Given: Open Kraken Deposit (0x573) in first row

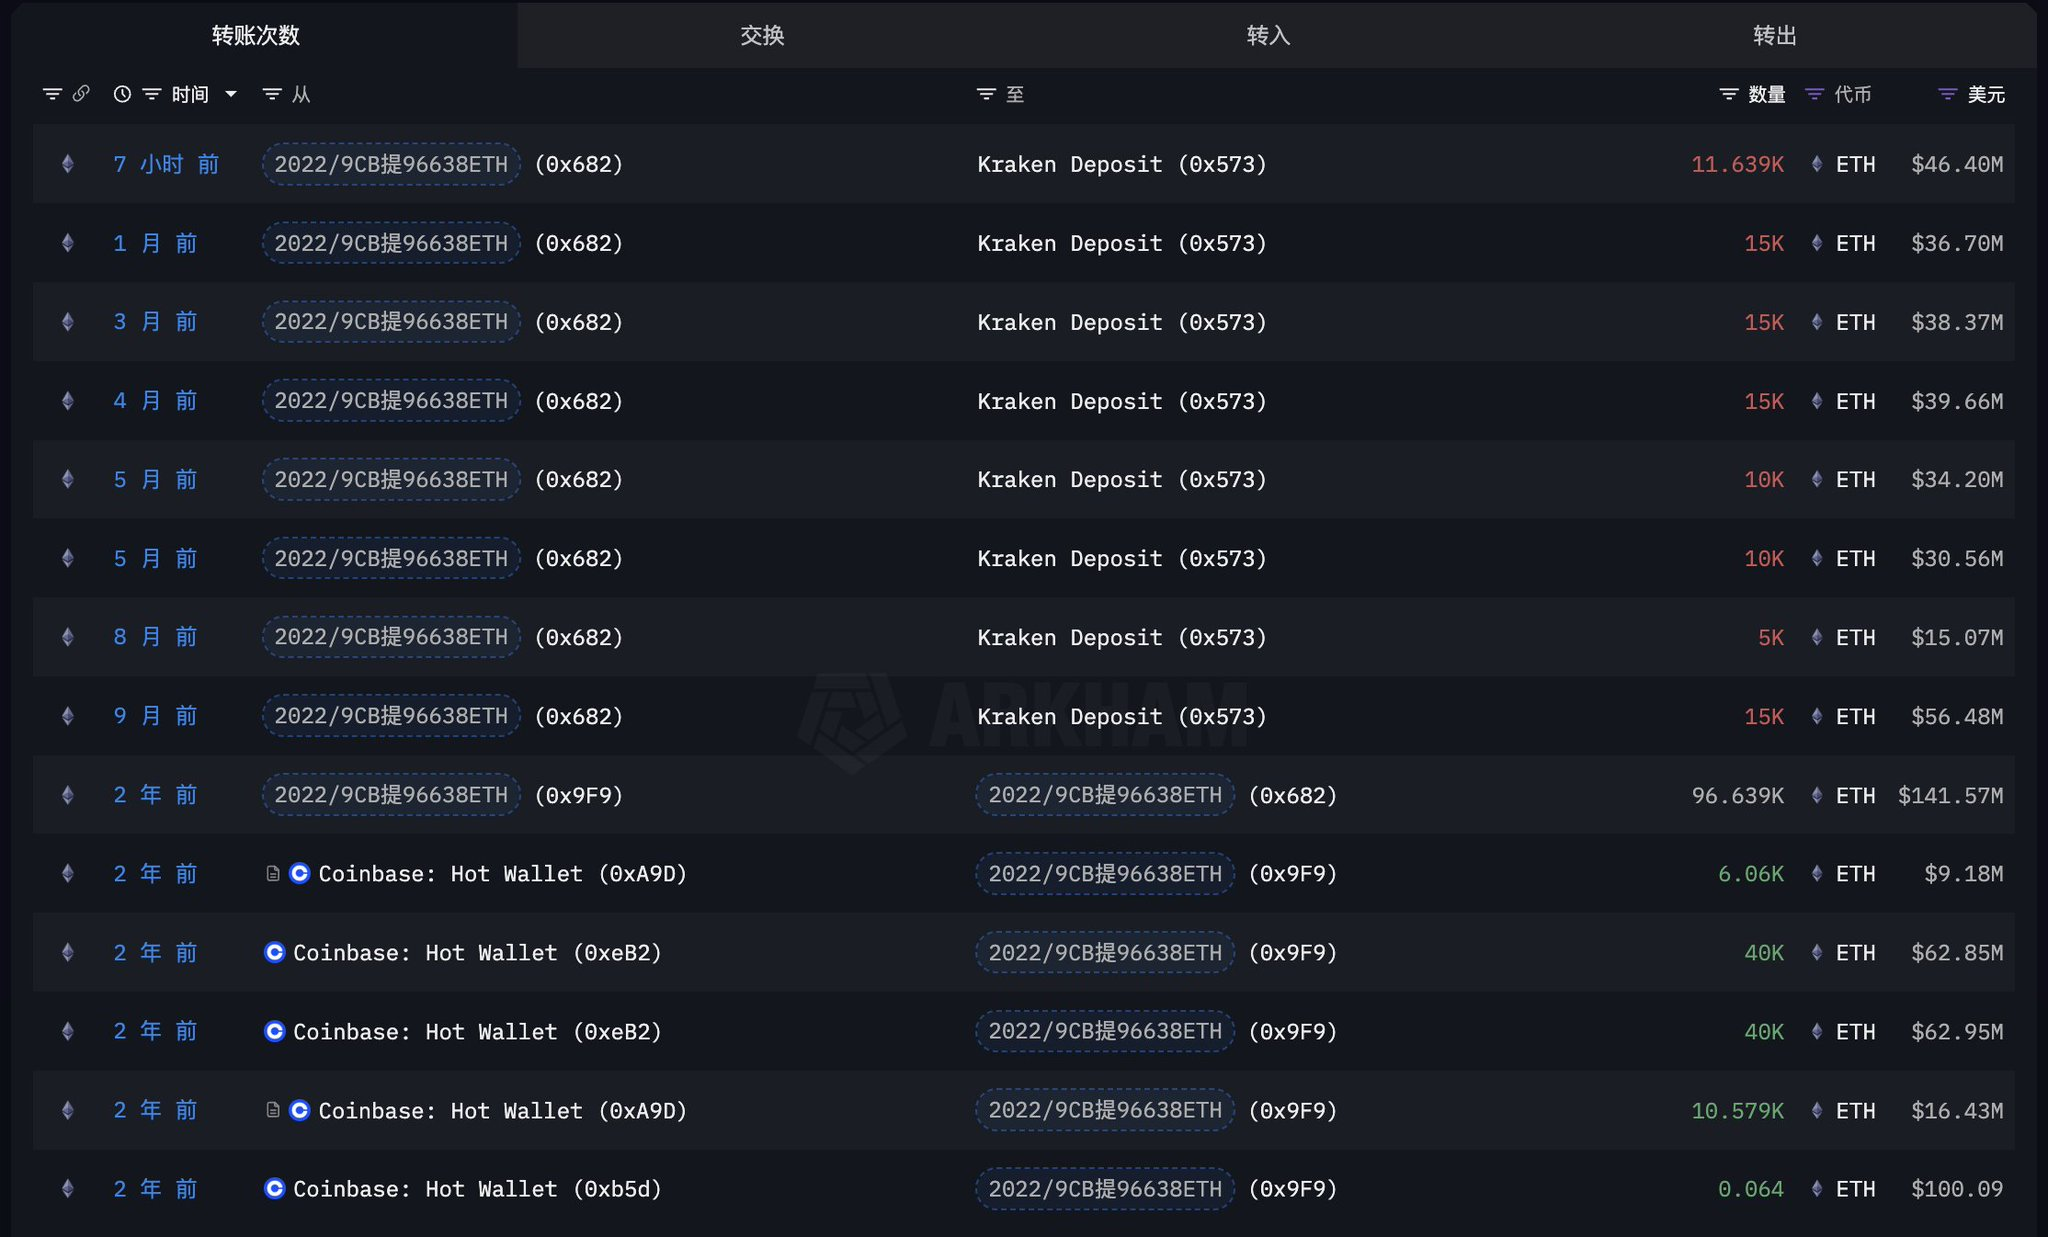Looking at the screenshot, I should pyautogui.click(x=1121, y=164).
